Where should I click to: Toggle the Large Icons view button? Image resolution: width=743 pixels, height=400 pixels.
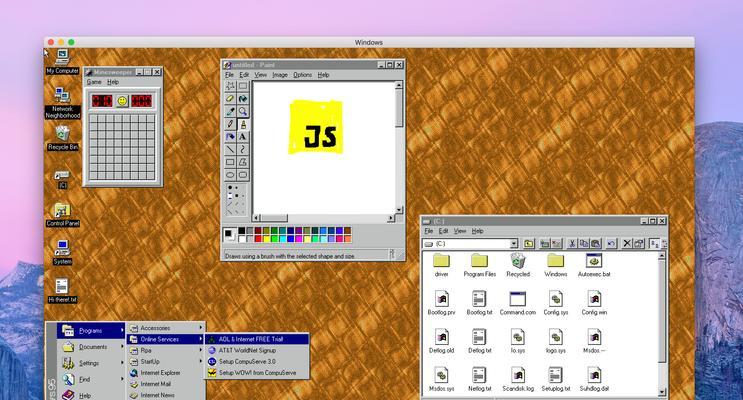pos(654,244)
